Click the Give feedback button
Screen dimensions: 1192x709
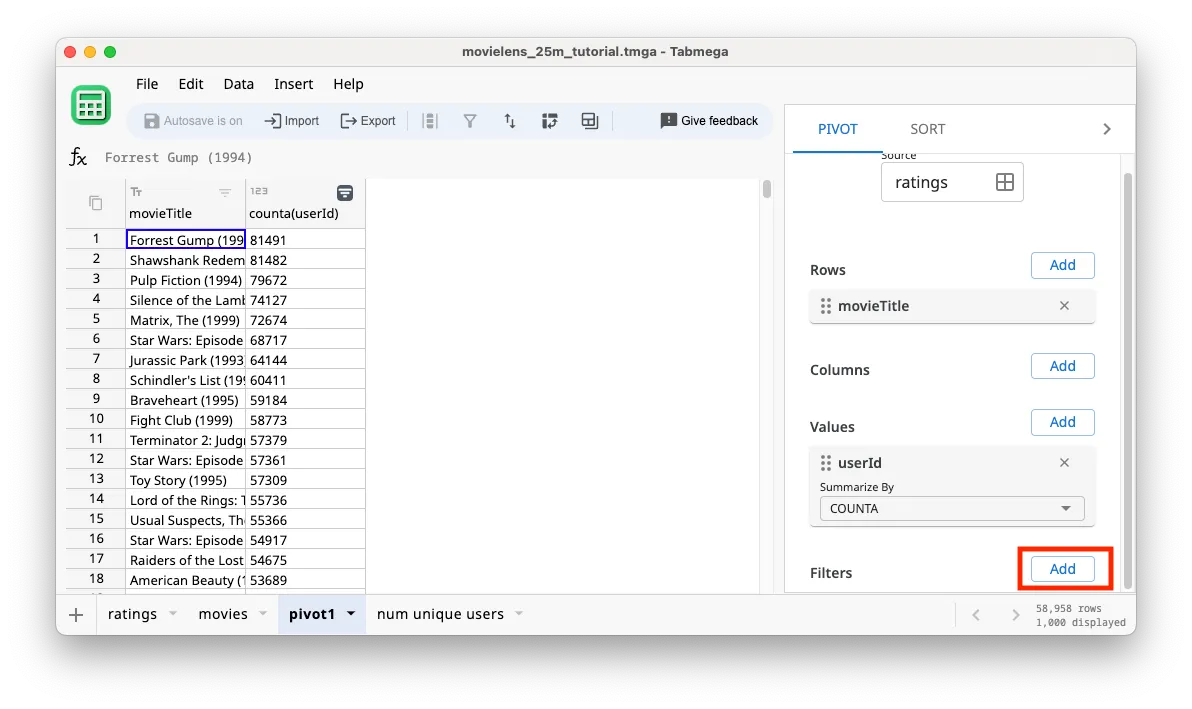(x=709, y=120)
